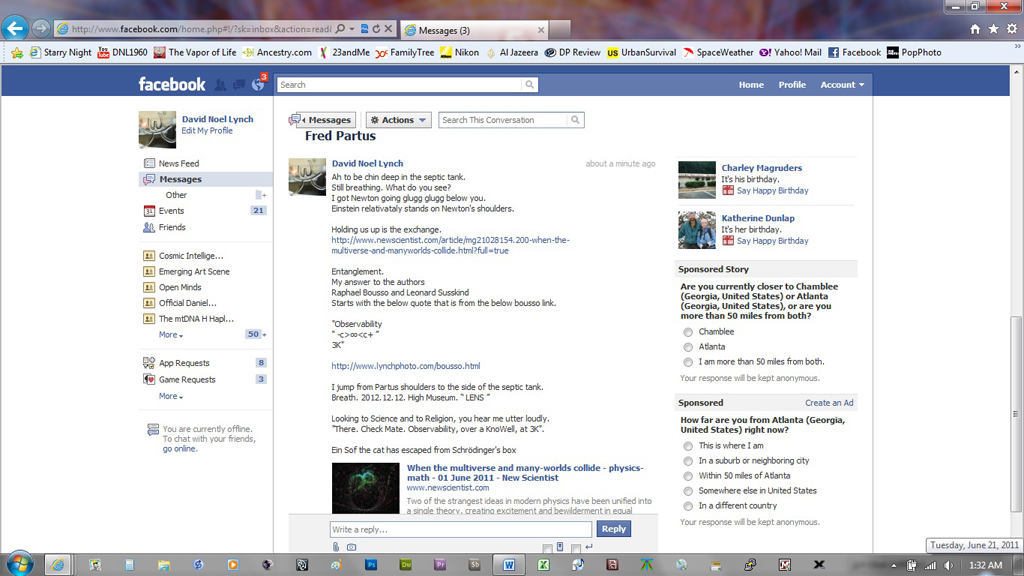Screen dimensions: 1024x576
Task: Open the browser tools gear icon
Action: pos(1012,29)
